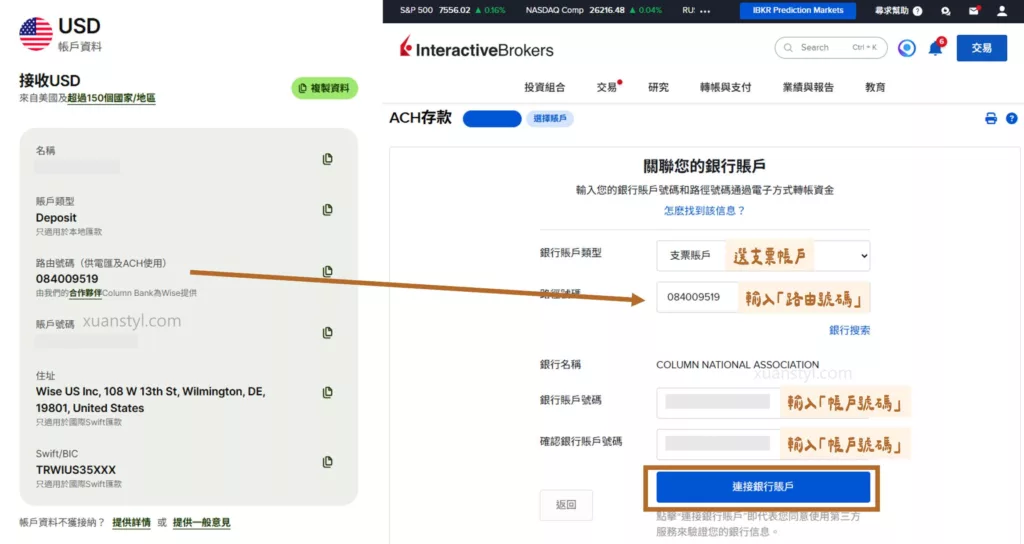Click the blue 交易 button
The image size is (1024, 544).
[982, 48]
